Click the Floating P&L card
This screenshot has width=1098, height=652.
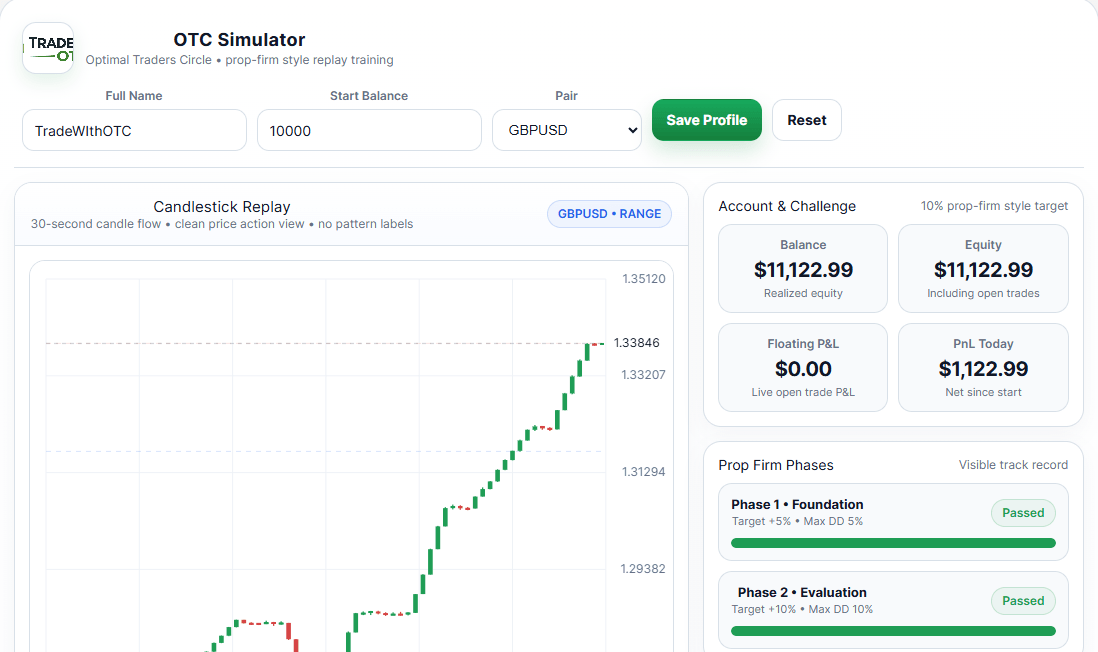tap(802, 367)
